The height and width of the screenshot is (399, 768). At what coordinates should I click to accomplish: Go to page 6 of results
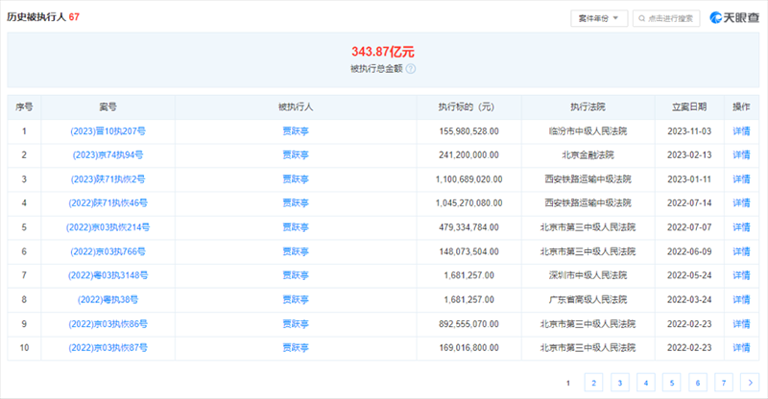pyautogui.click(x=698, y=383)
